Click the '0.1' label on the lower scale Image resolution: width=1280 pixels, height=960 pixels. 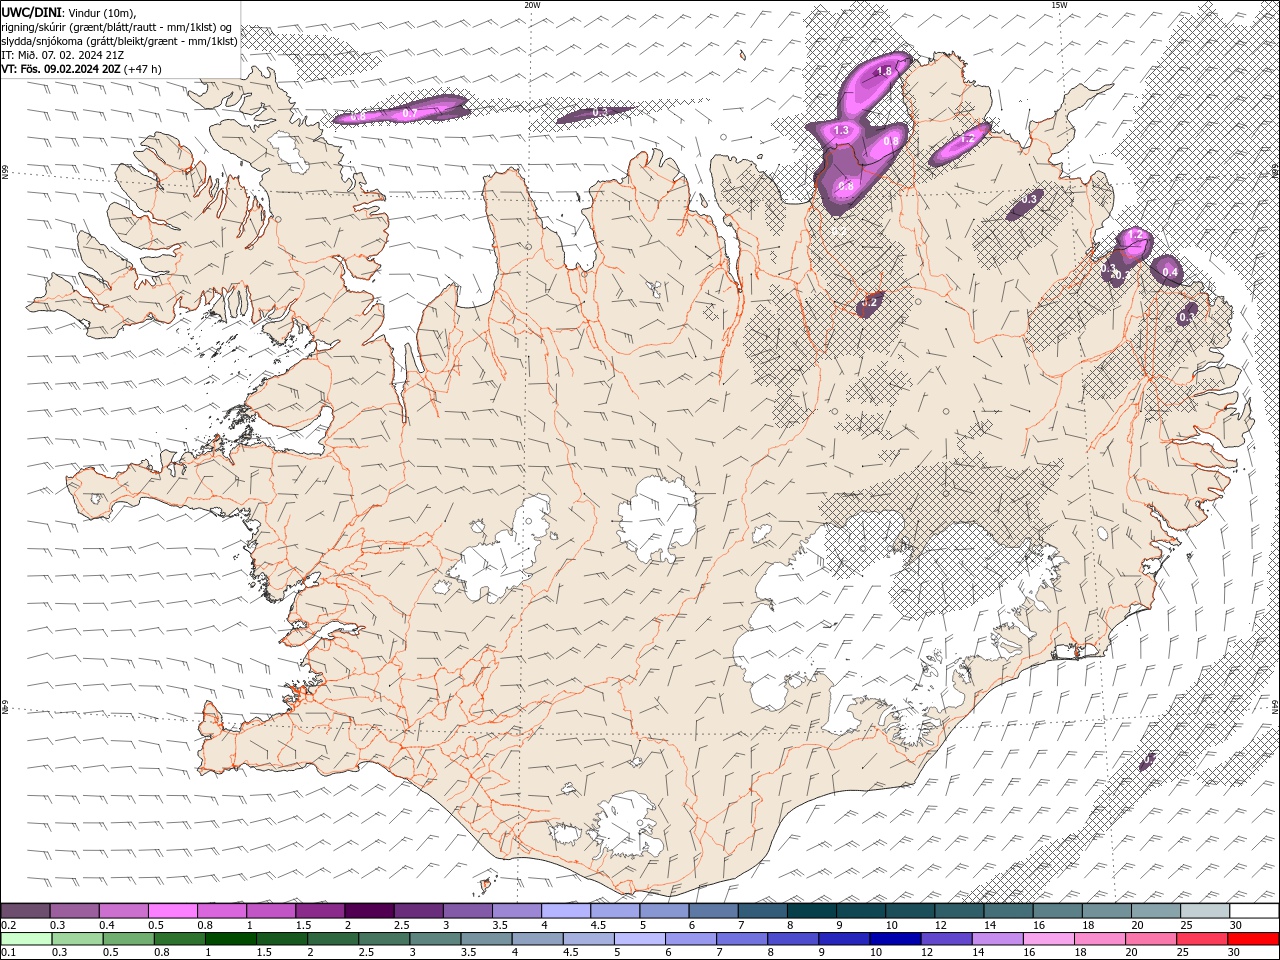[x=9, y=953]
